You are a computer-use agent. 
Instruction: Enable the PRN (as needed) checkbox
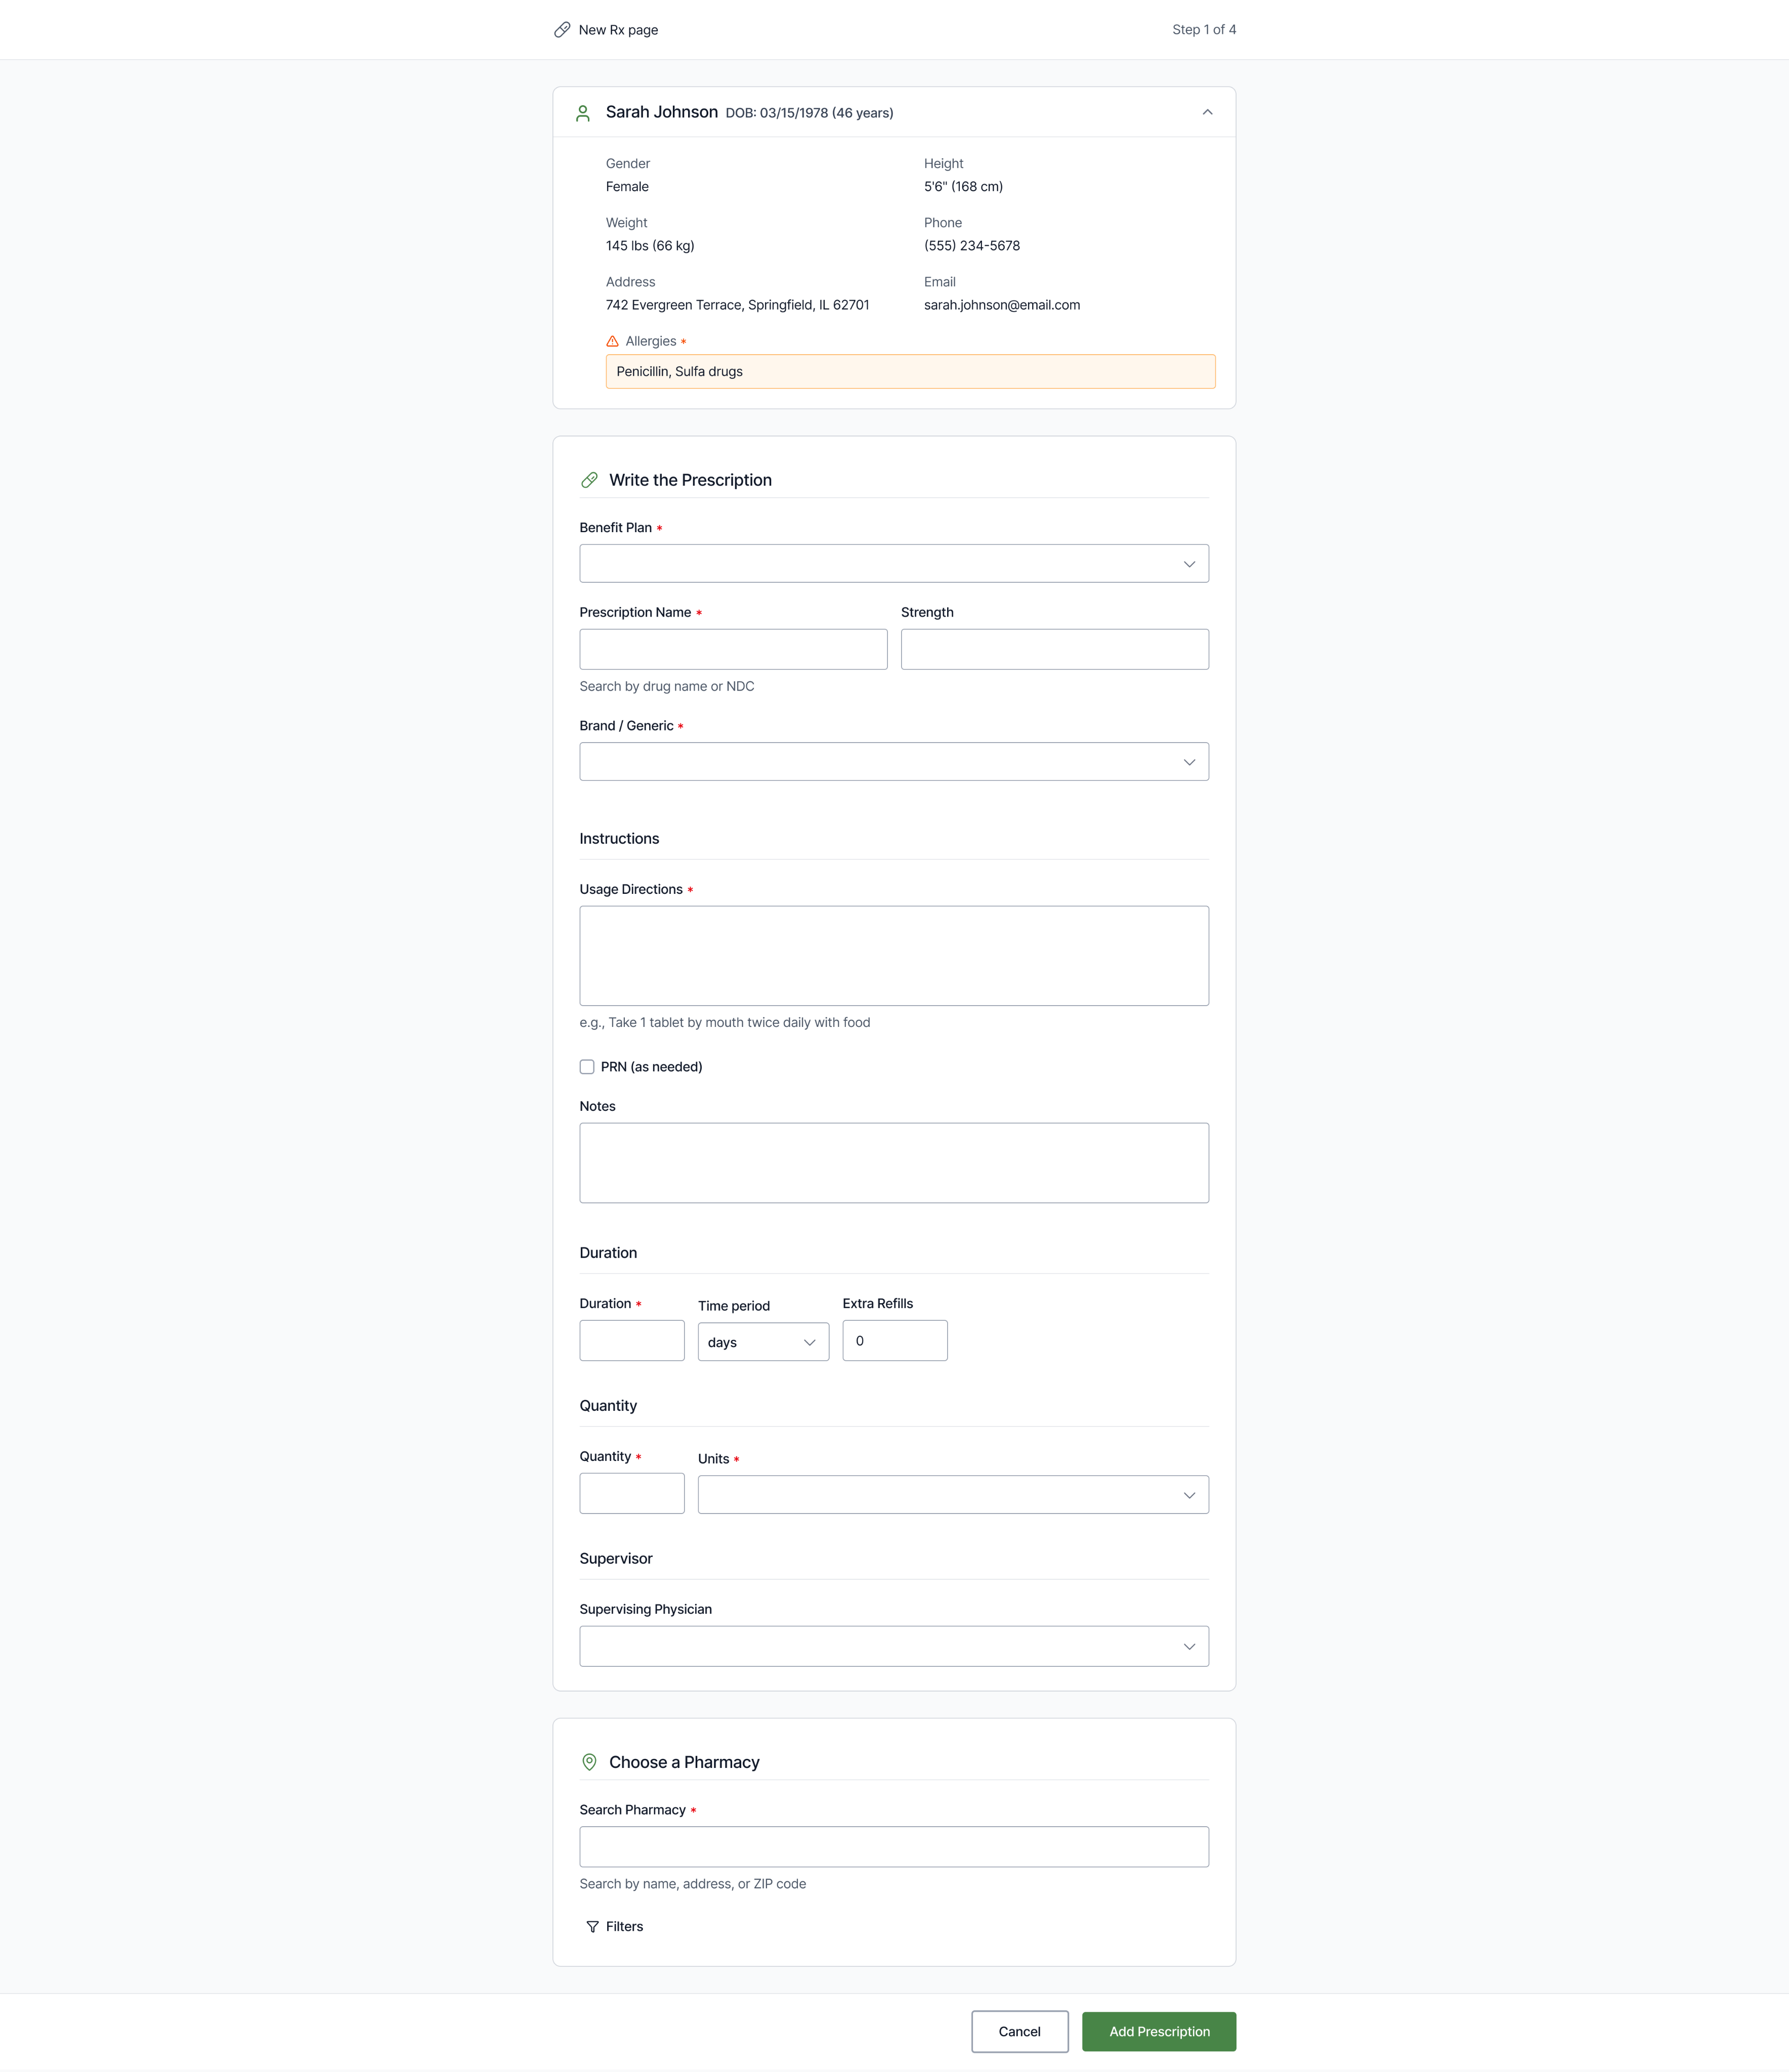pos(587,1066)
